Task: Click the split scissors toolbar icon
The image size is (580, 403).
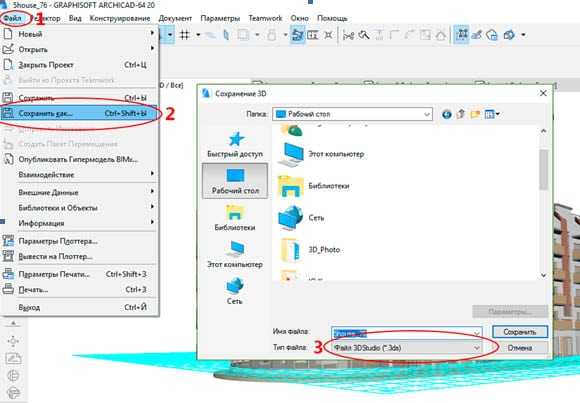Action: pos(348,35)
